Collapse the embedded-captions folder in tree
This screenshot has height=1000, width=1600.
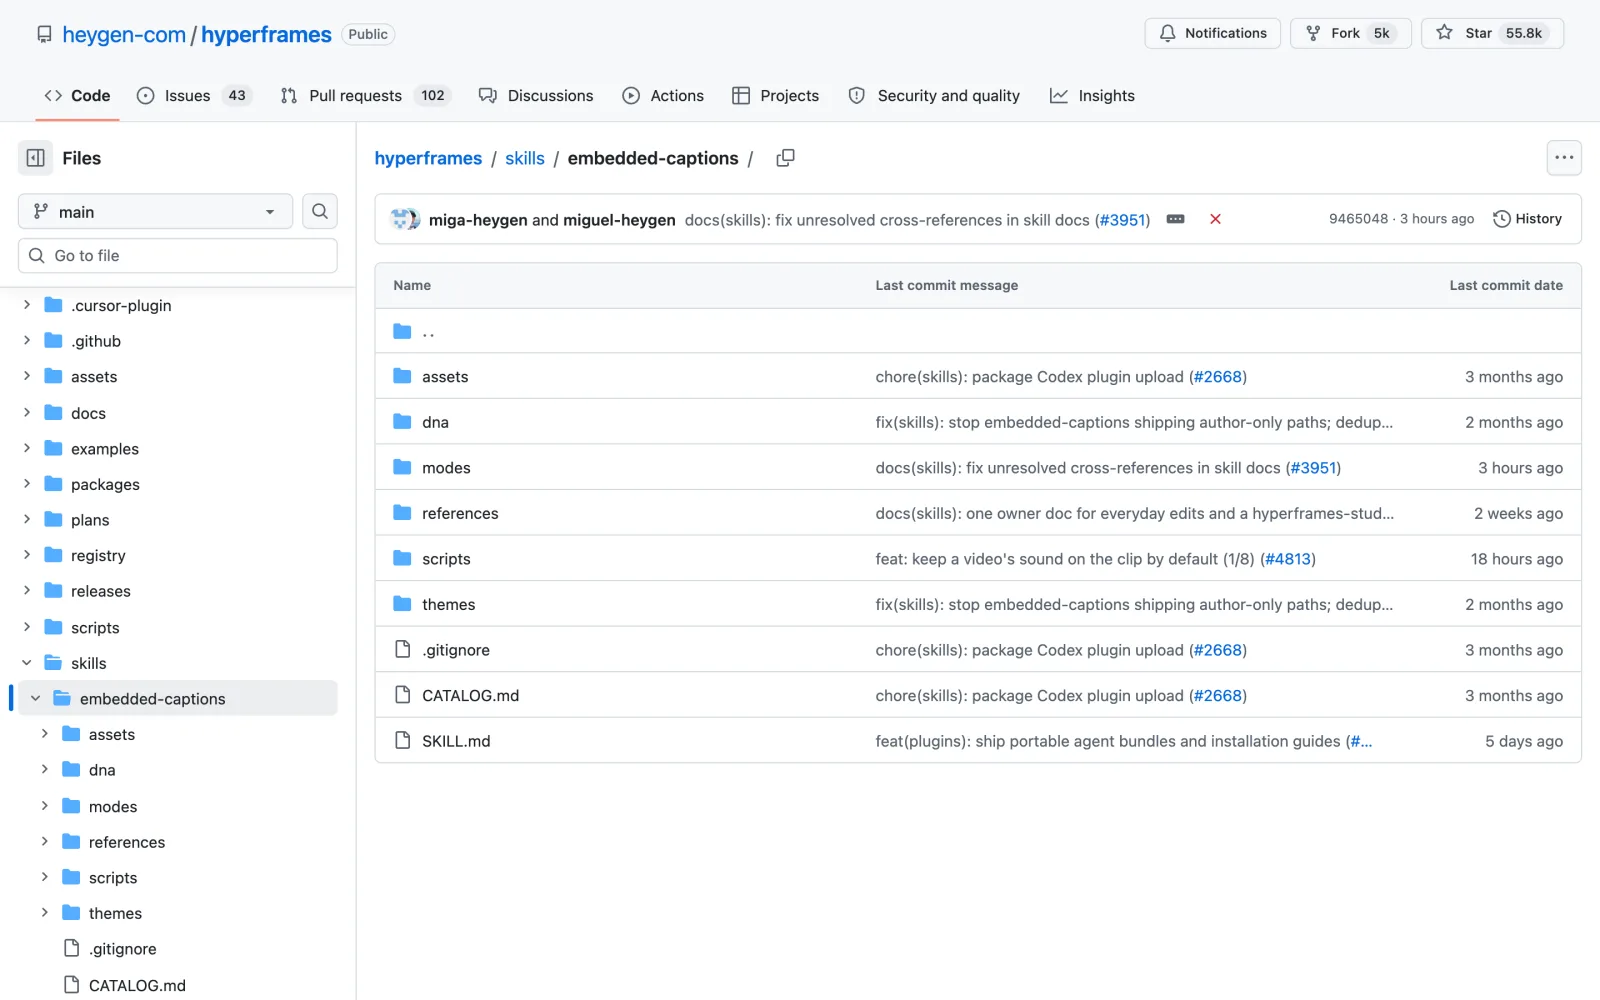click(x=36, y=698)
